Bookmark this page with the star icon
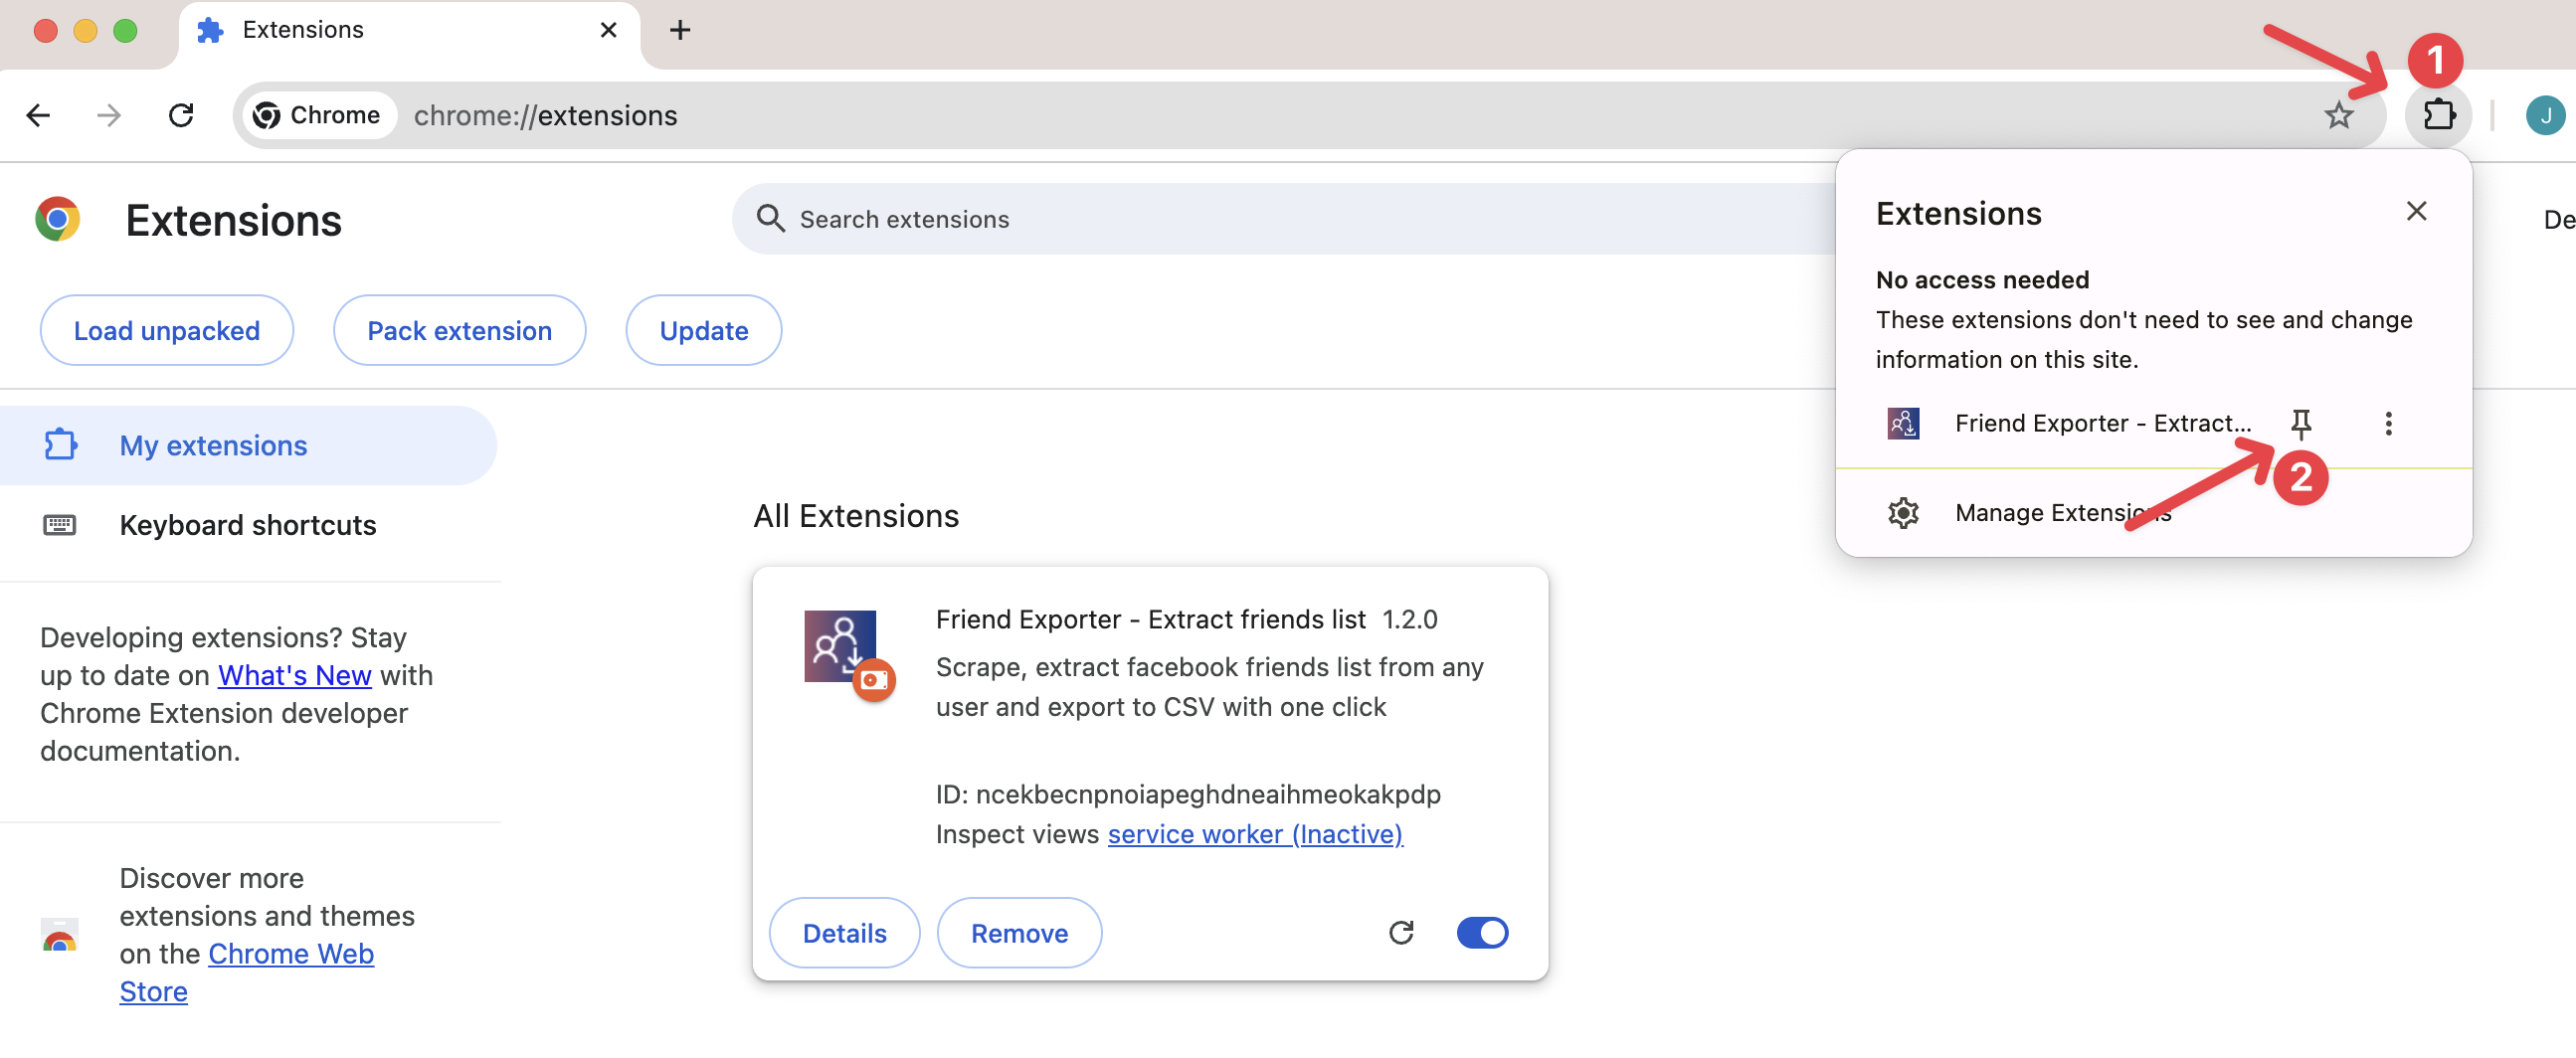This screenshot has height=1058, width=2576. [2338, 116]
